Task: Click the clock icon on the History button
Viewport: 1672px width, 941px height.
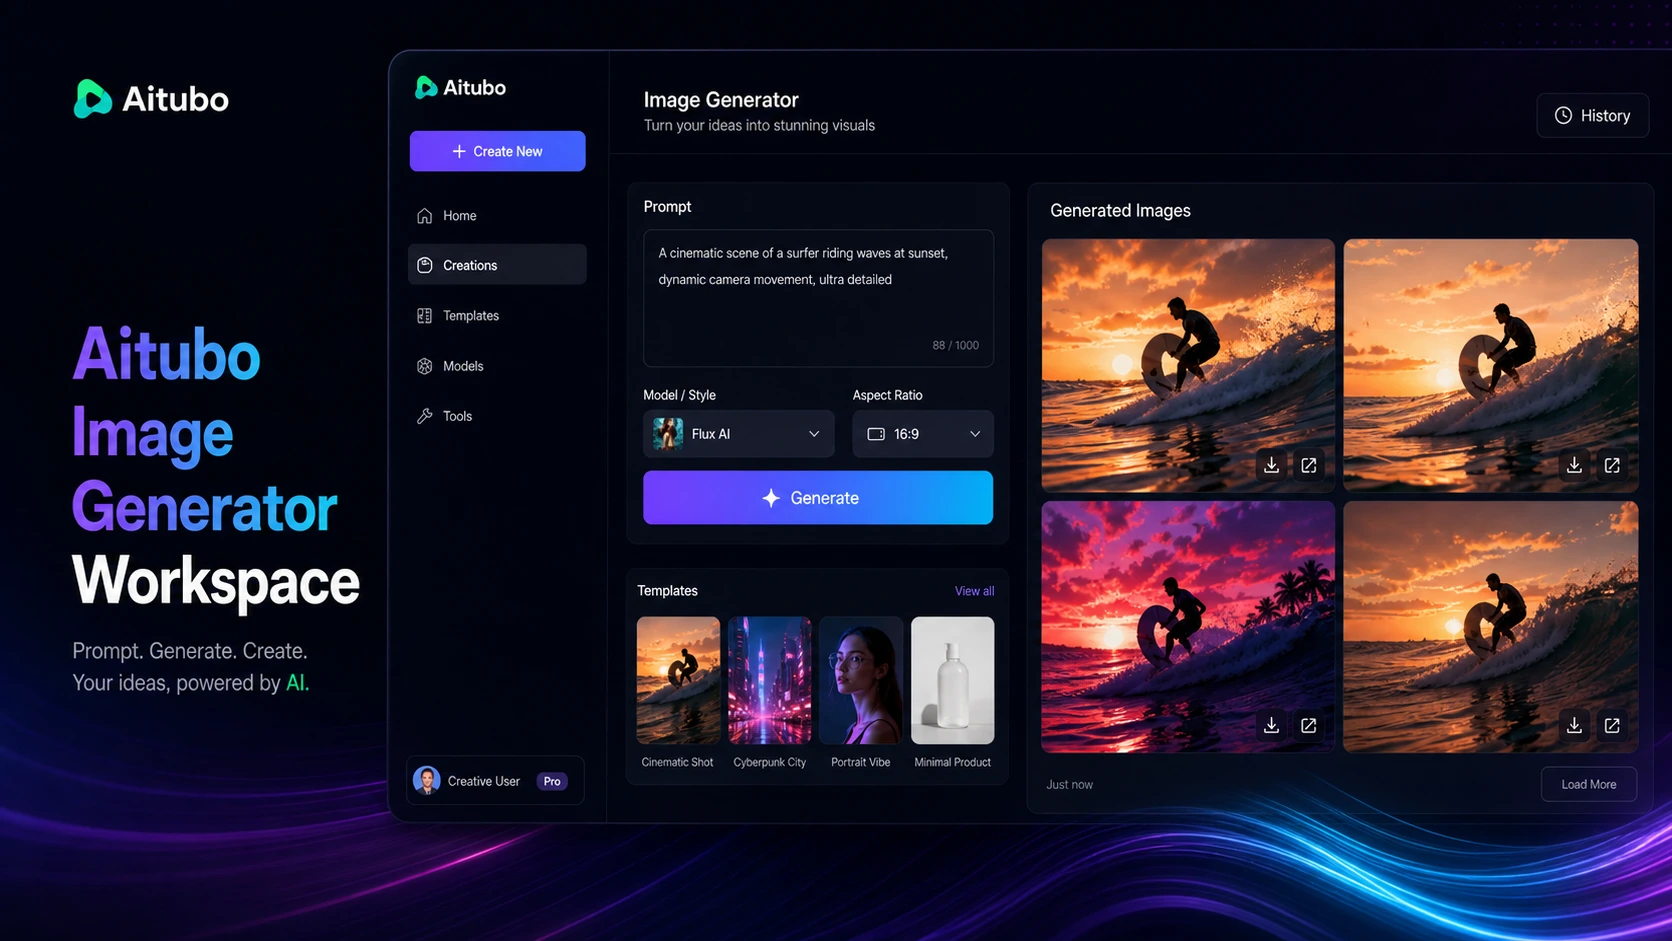Action: tap(1563, 116)
